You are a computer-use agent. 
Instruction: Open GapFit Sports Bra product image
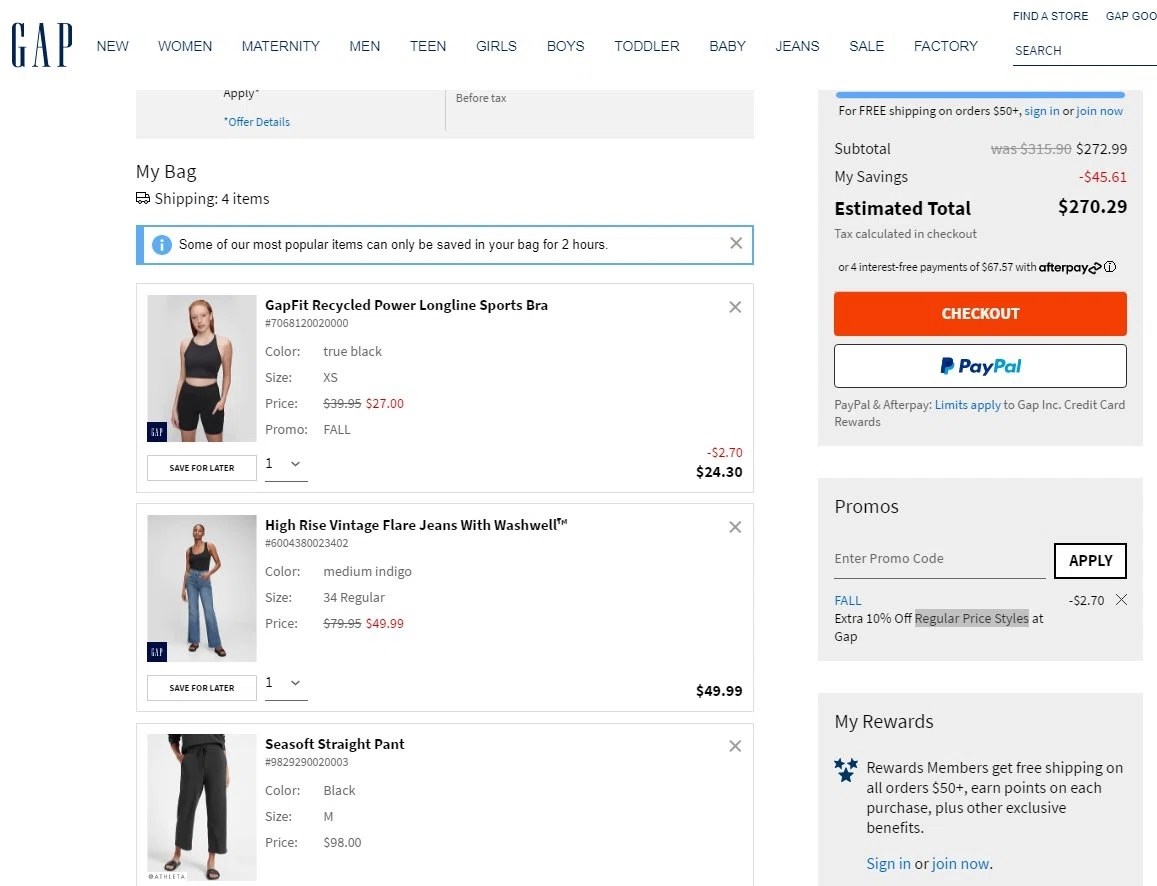201,368
